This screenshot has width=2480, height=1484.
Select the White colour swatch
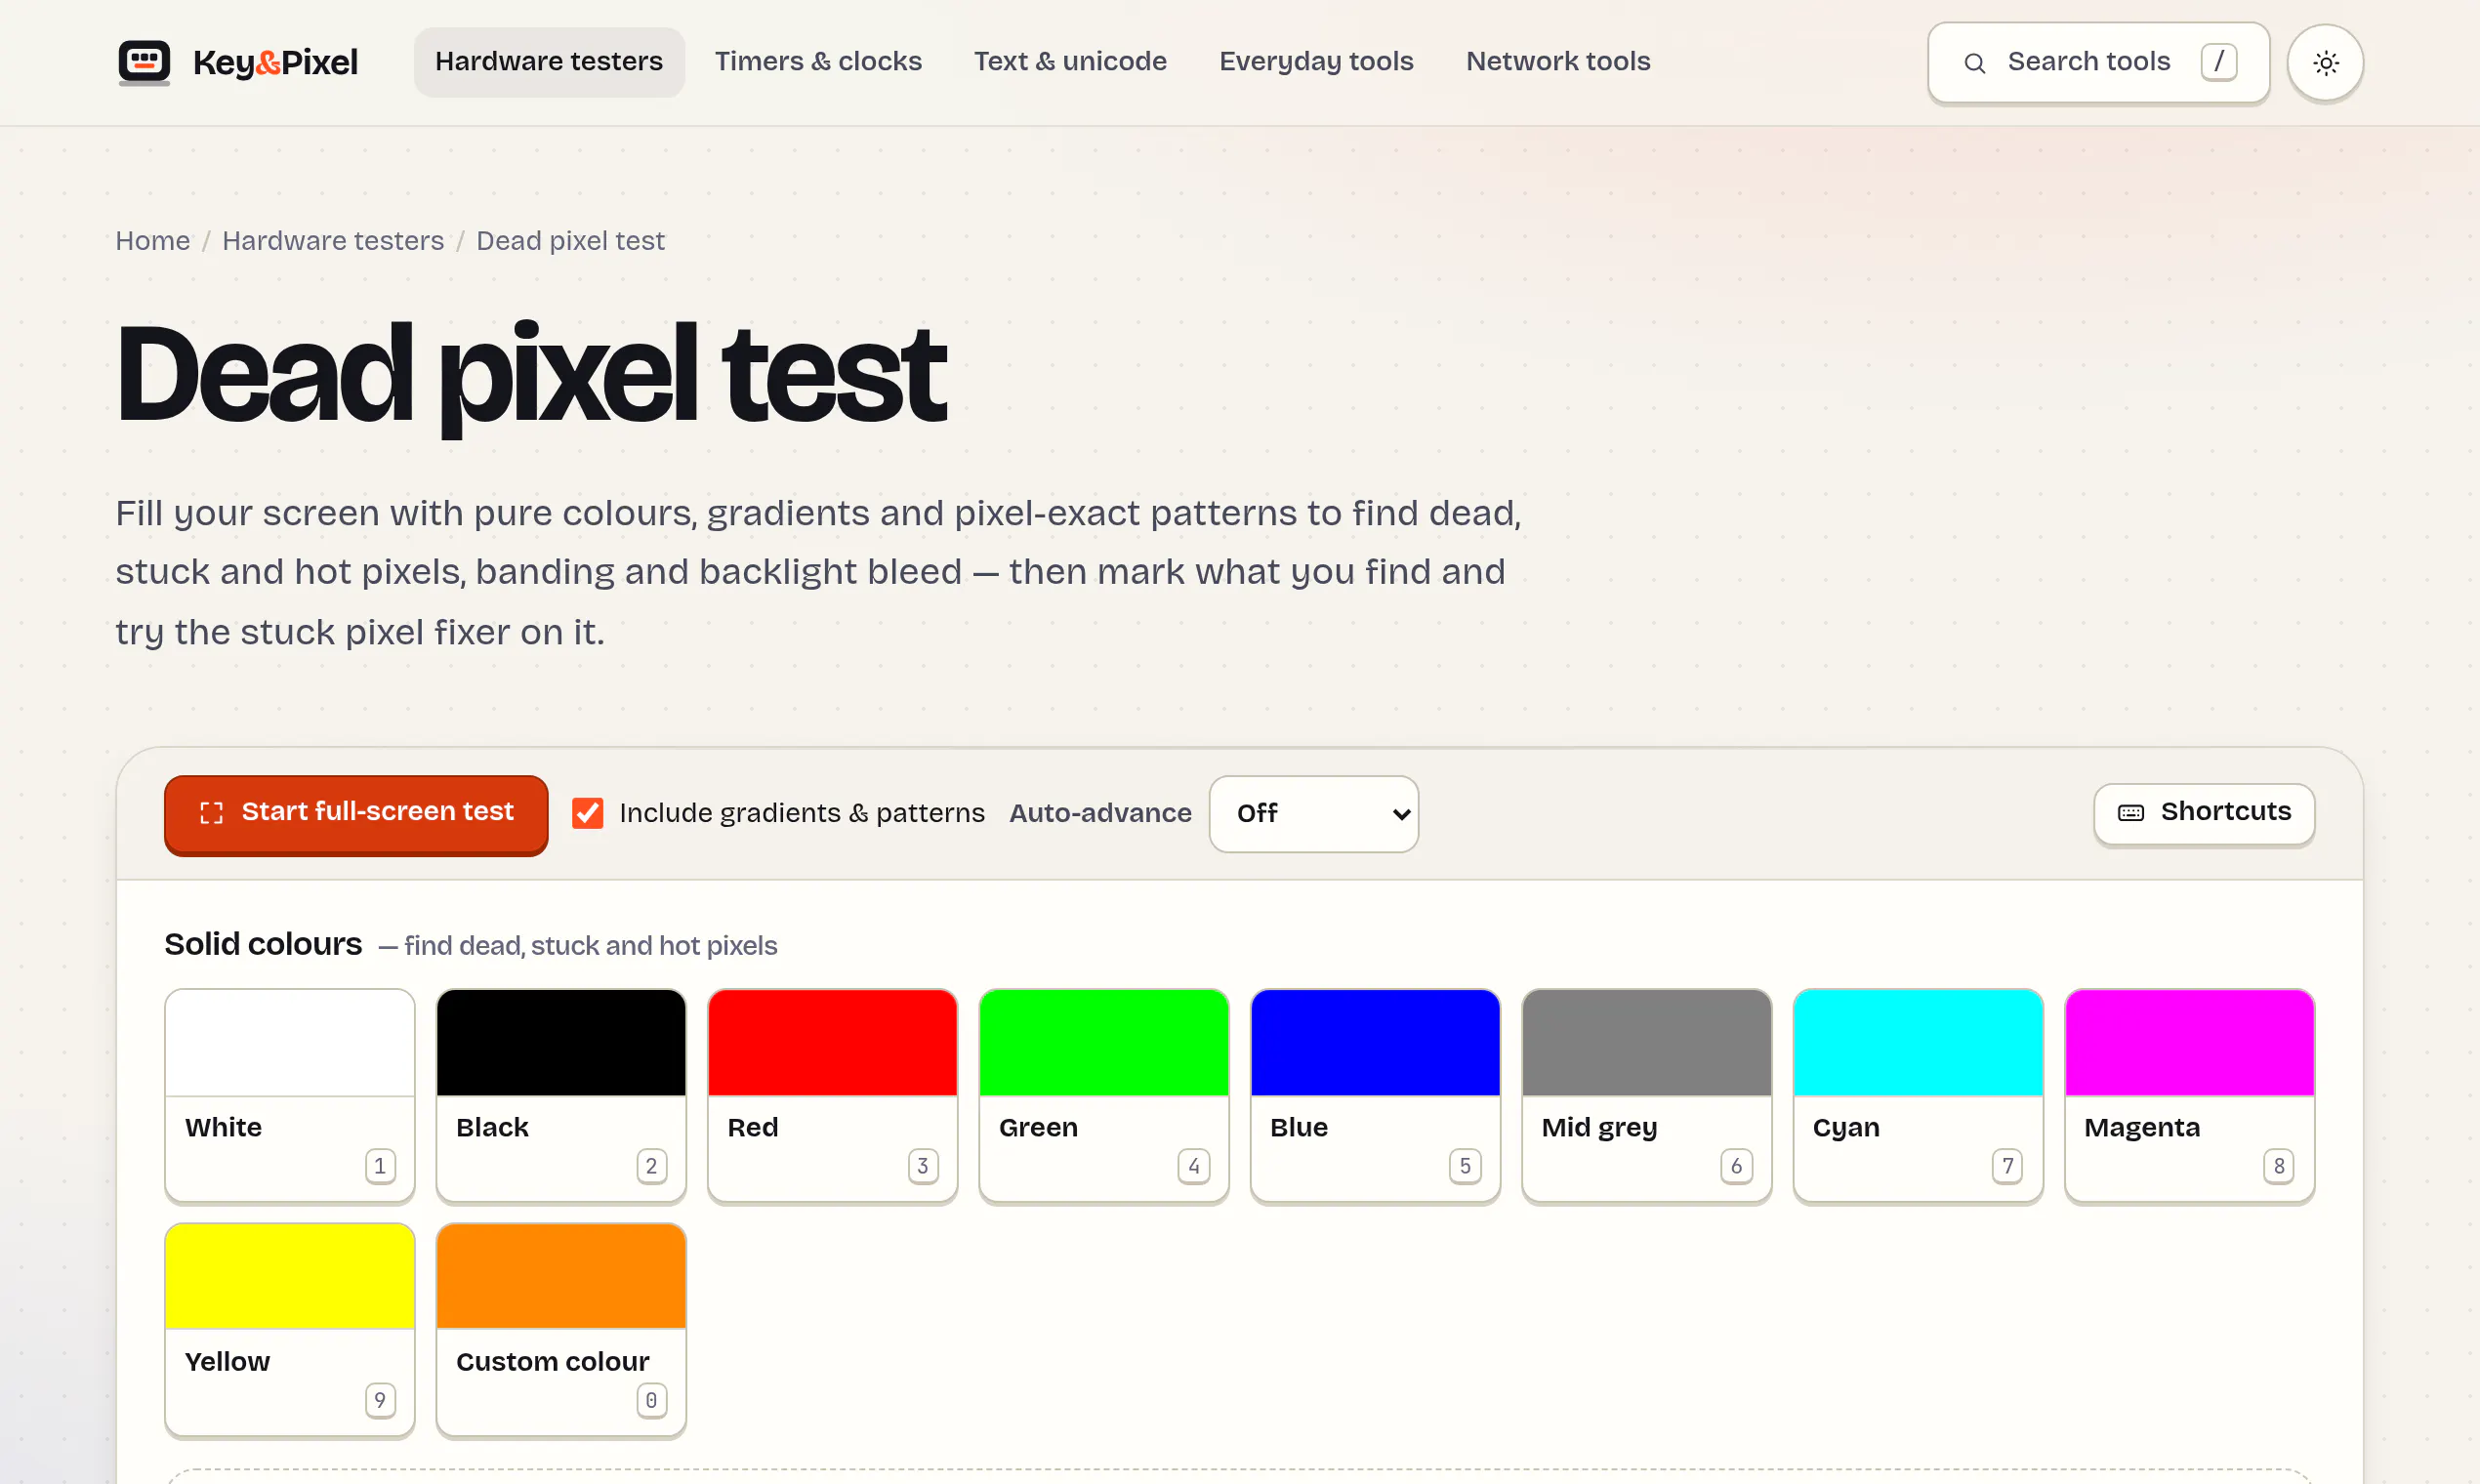coord(290,1095)
